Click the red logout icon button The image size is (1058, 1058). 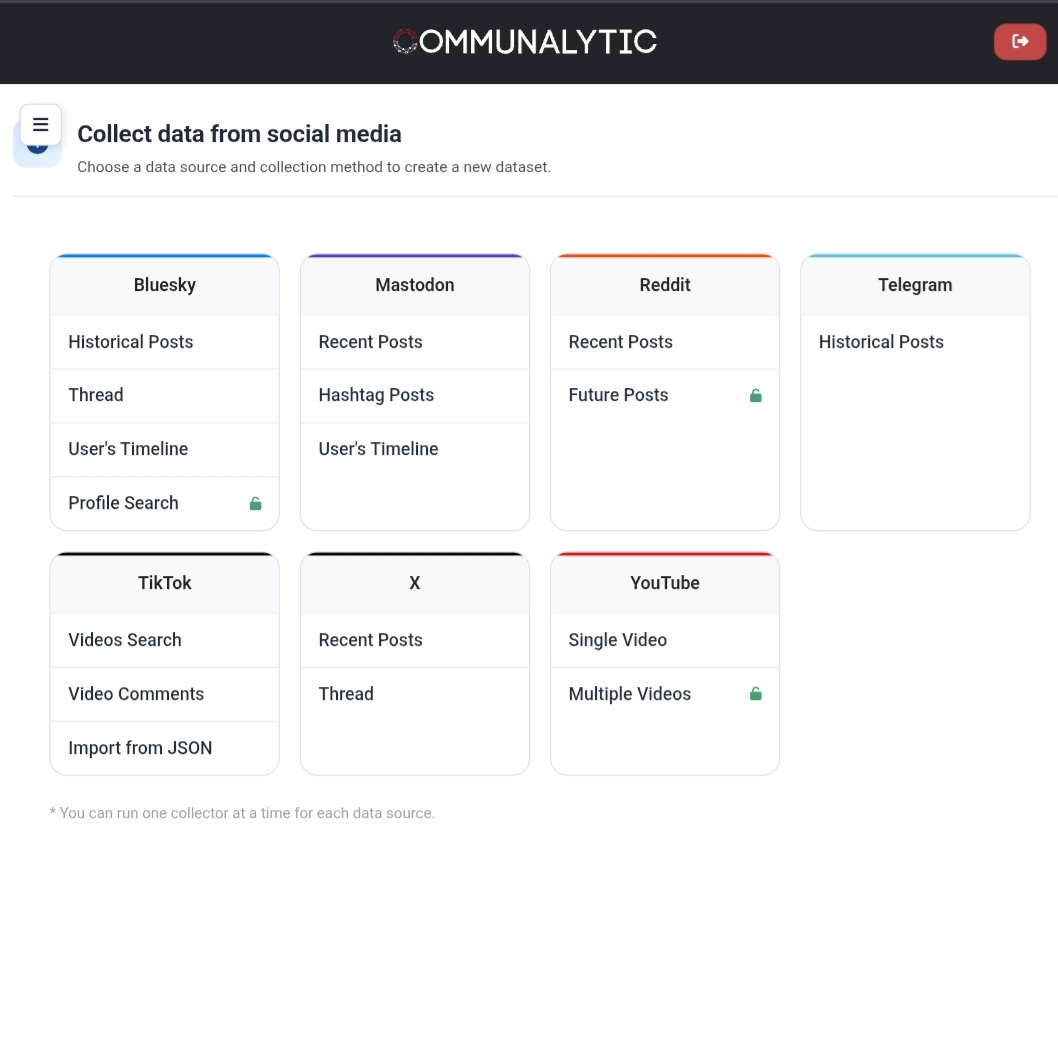pyautogui.click(x=1019, y=42)
